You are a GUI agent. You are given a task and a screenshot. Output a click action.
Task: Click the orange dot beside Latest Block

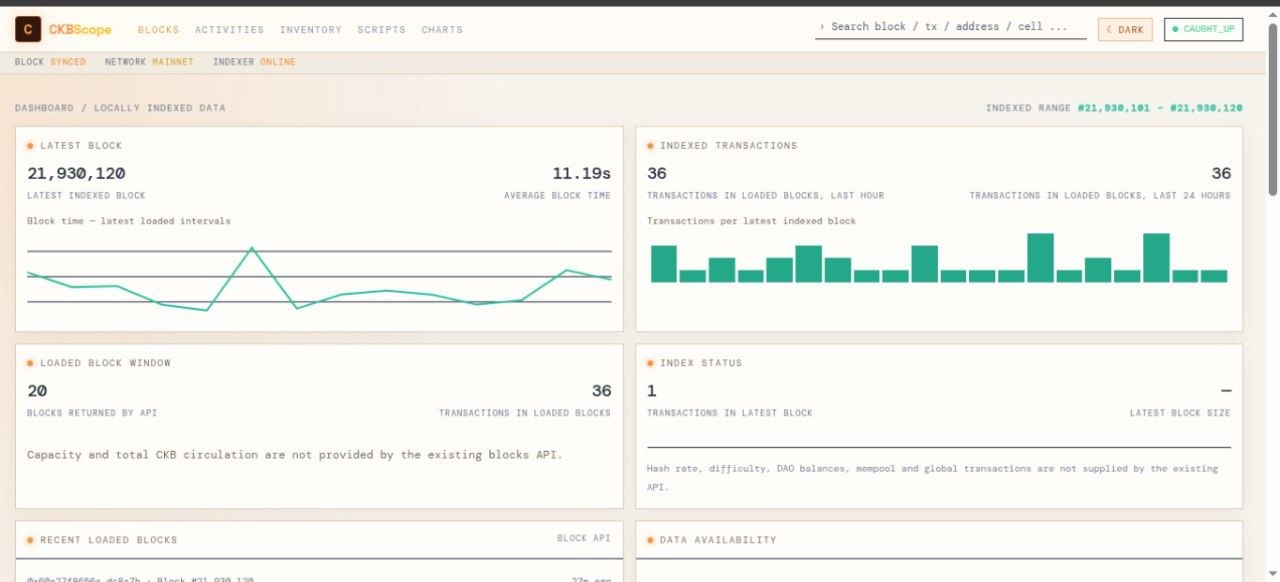(30, 146)
